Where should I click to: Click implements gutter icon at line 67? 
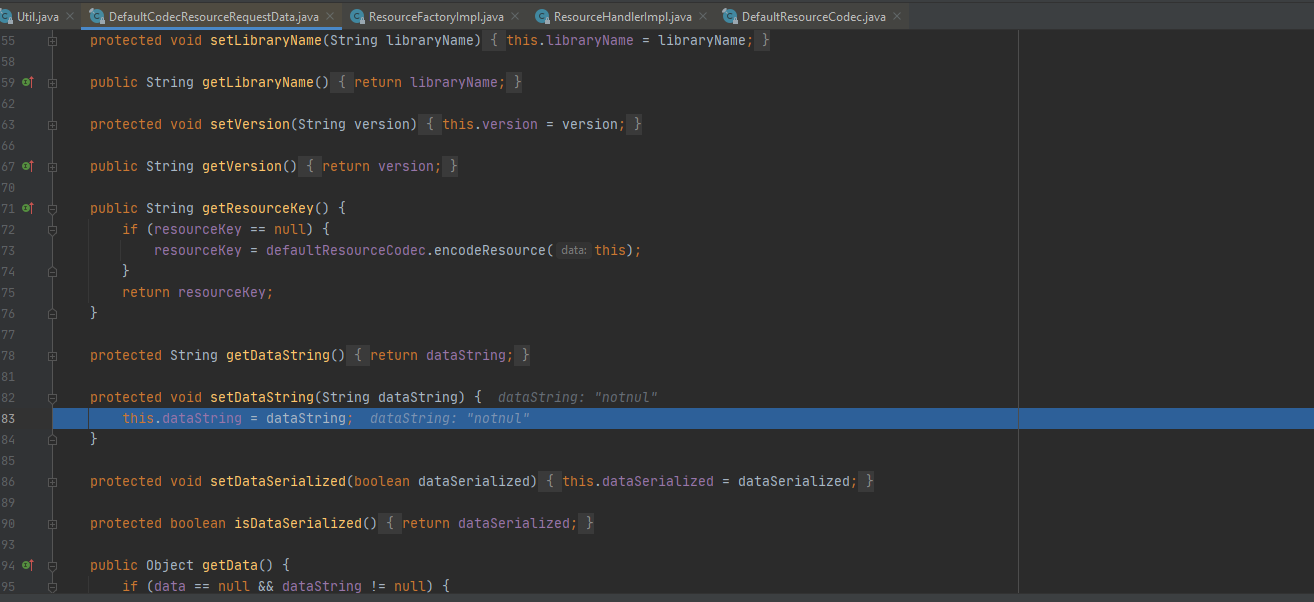[x=28, y=166]
